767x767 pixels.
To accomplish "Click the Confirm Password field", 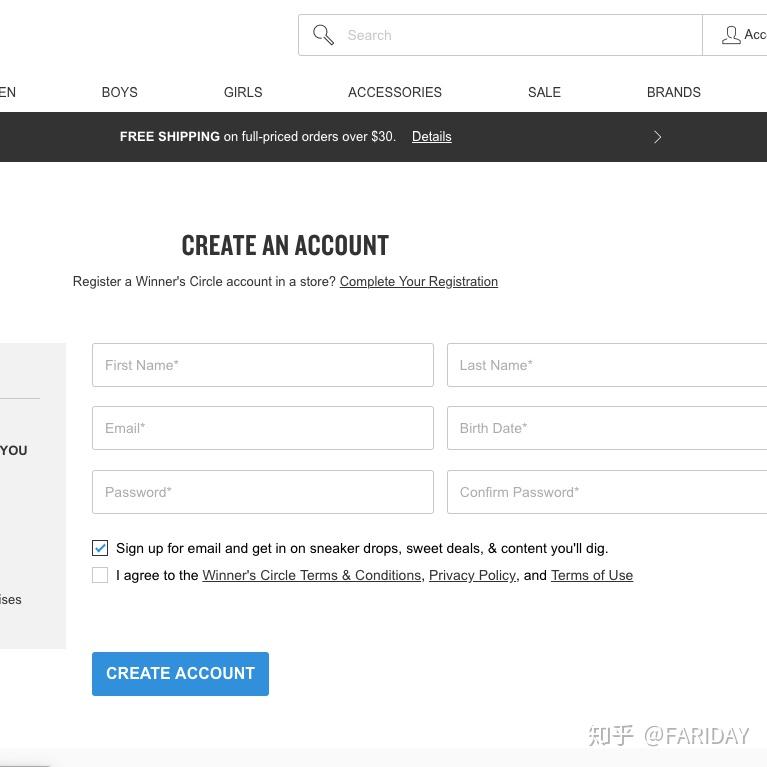I will click(x=606, y=492).
